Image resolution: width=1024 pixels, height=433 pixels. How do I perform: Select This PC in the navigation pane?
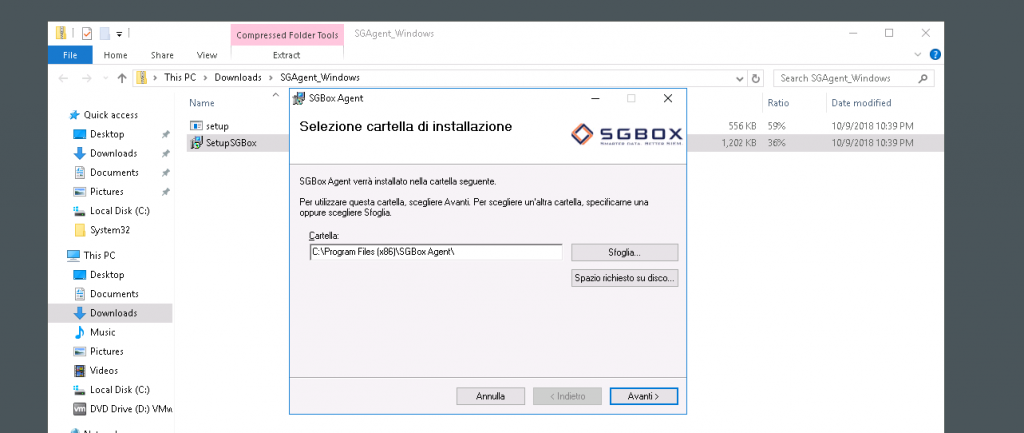click(99, 255)
